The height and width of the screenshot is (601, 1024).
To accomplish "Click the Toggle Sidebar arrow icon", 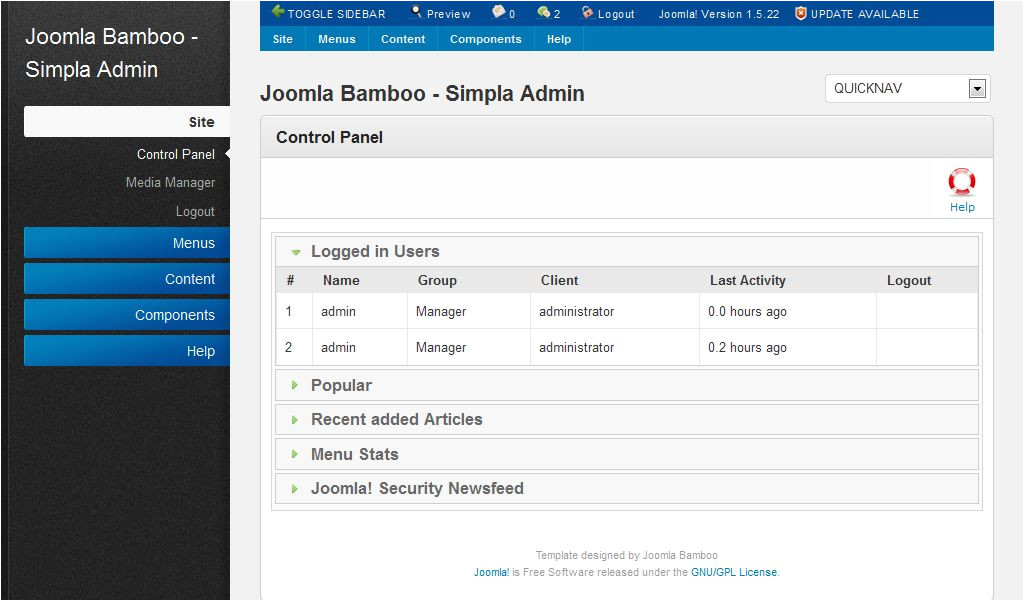I will click(x=278, y=12).
